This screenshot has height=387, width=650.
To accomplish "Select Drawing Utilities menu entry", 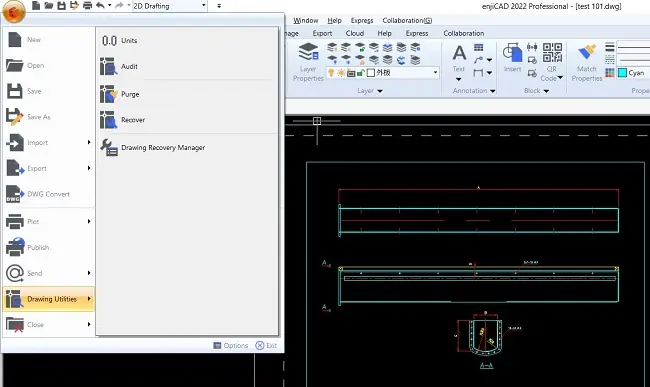I will tap(49, 299).
